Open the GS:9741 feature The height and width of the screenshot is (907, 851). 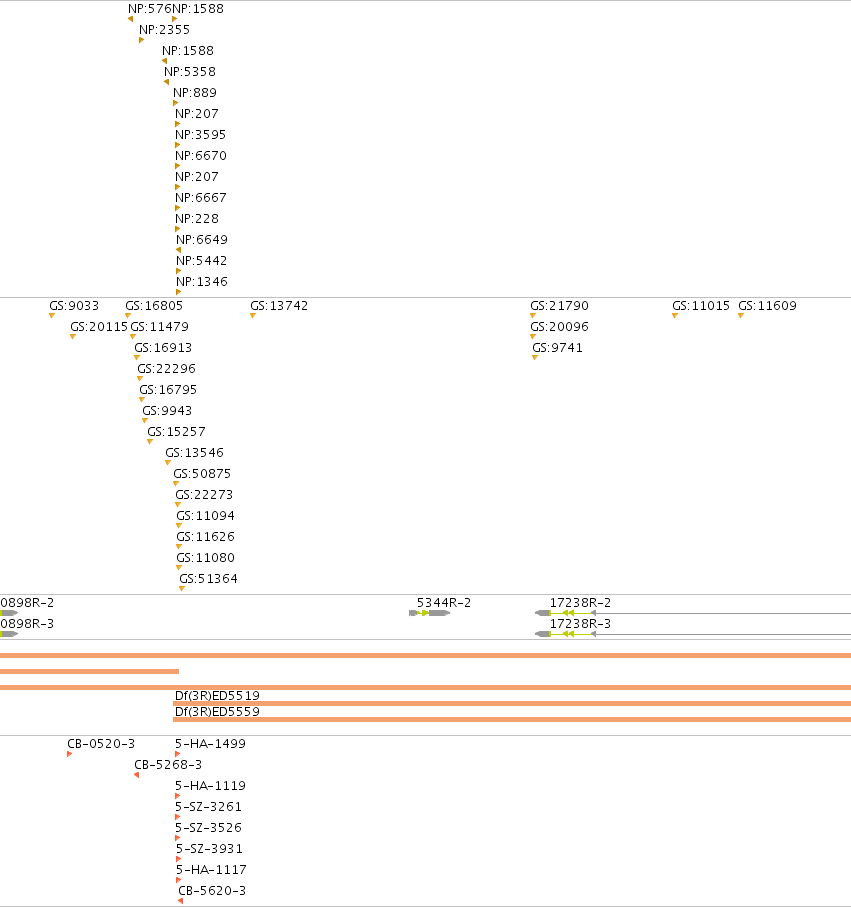coord(558,348)
